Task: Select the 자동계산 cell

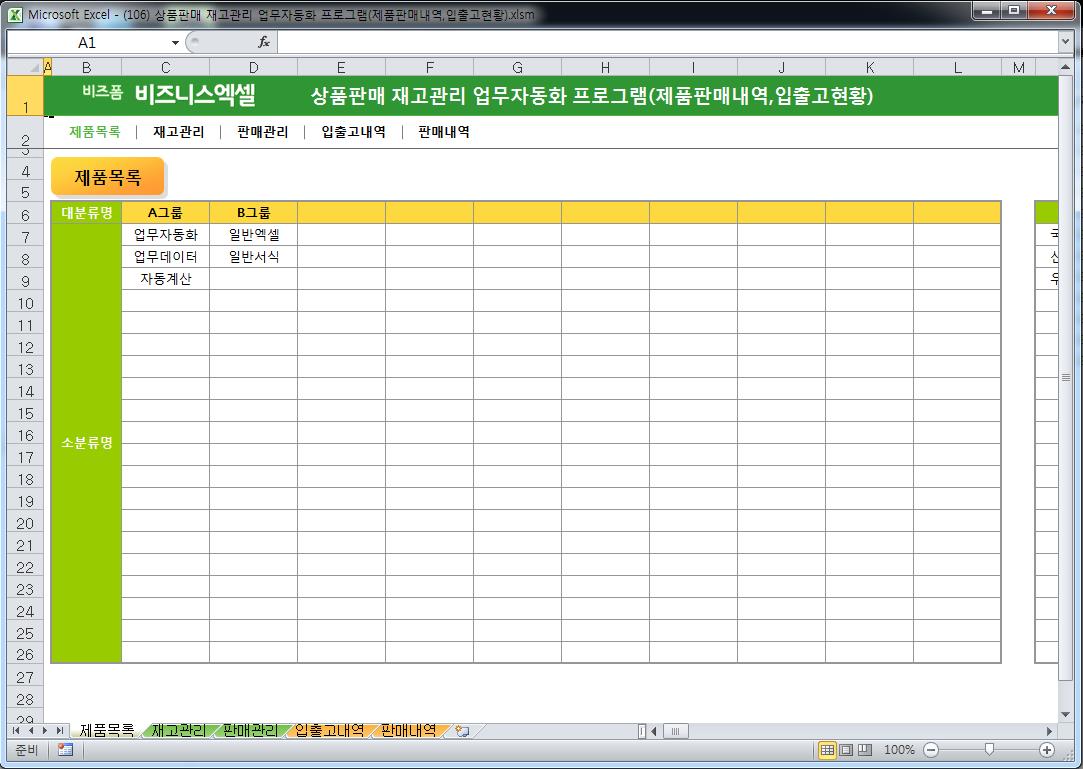Action: click(166, 279)
